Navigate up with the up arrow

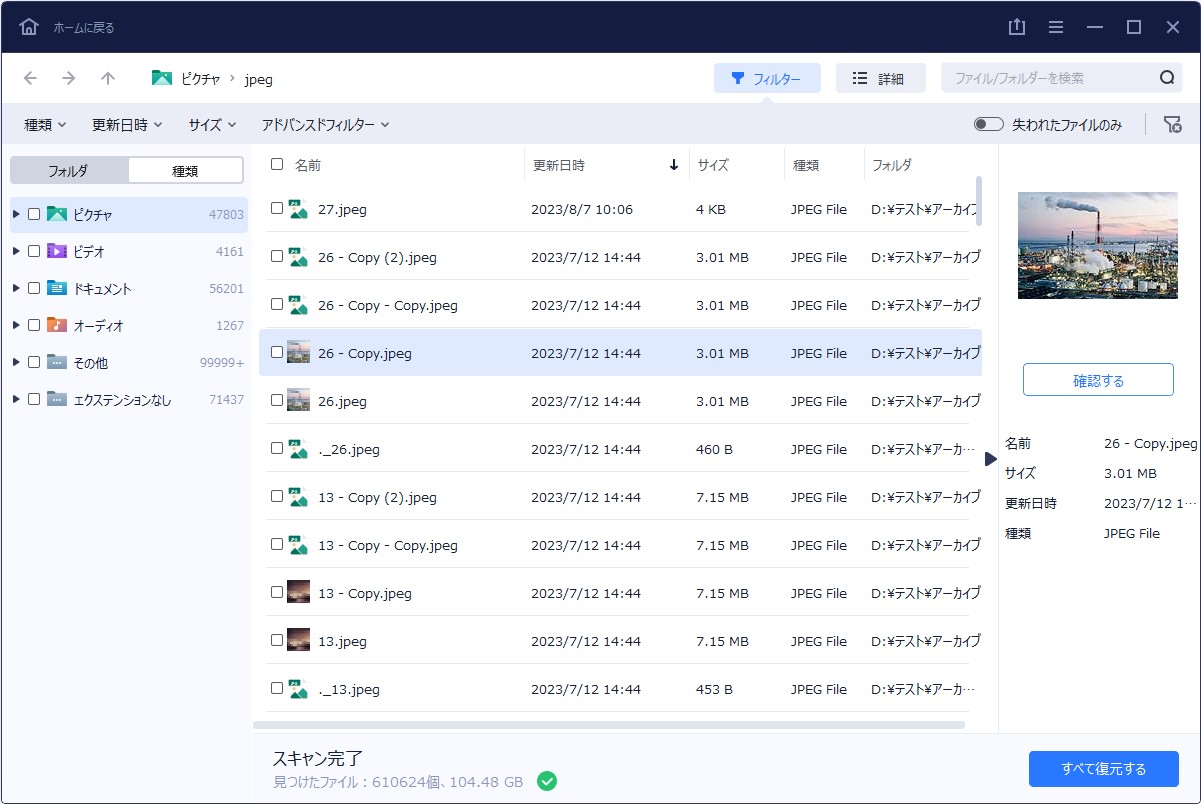[108, 78]
